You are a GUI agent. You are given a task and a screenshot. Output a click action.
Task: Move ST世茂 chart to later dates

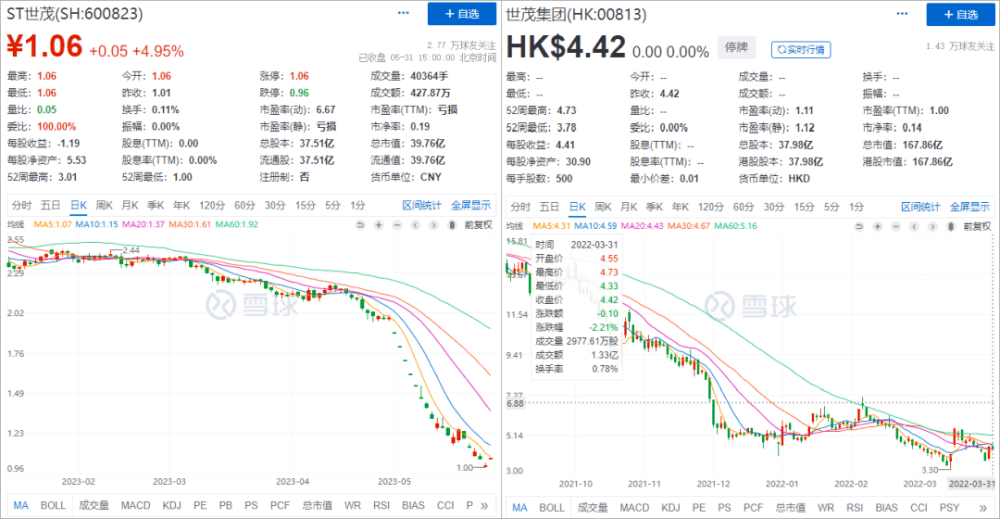tap(434, 225)
